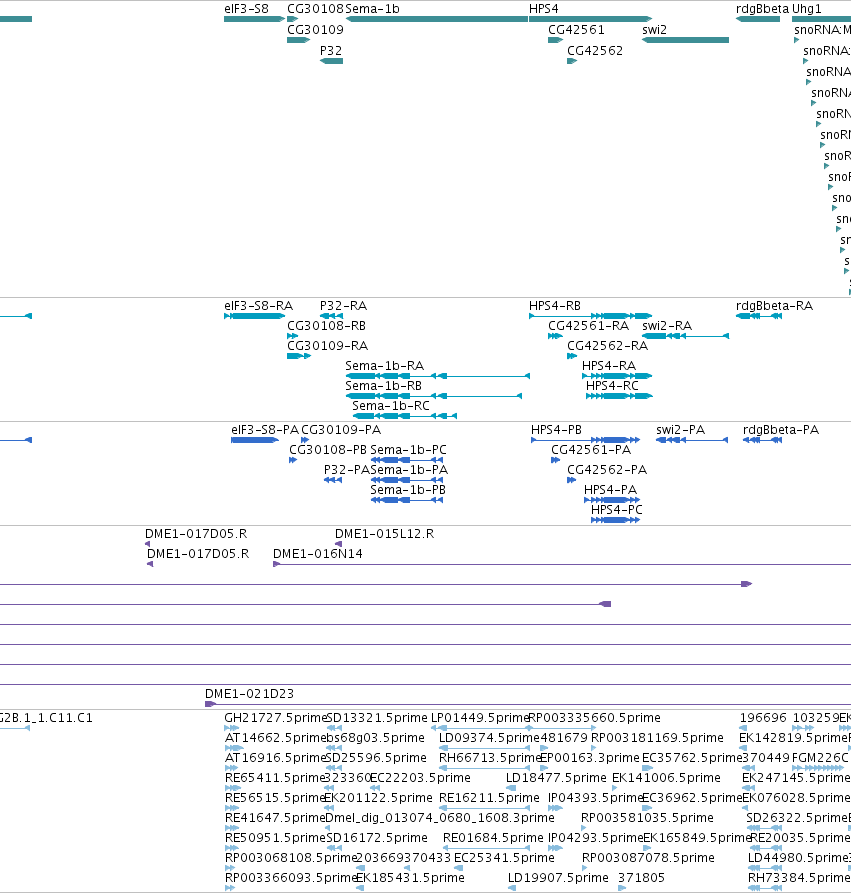Select the P32 gene feature

tap(332, 61)
